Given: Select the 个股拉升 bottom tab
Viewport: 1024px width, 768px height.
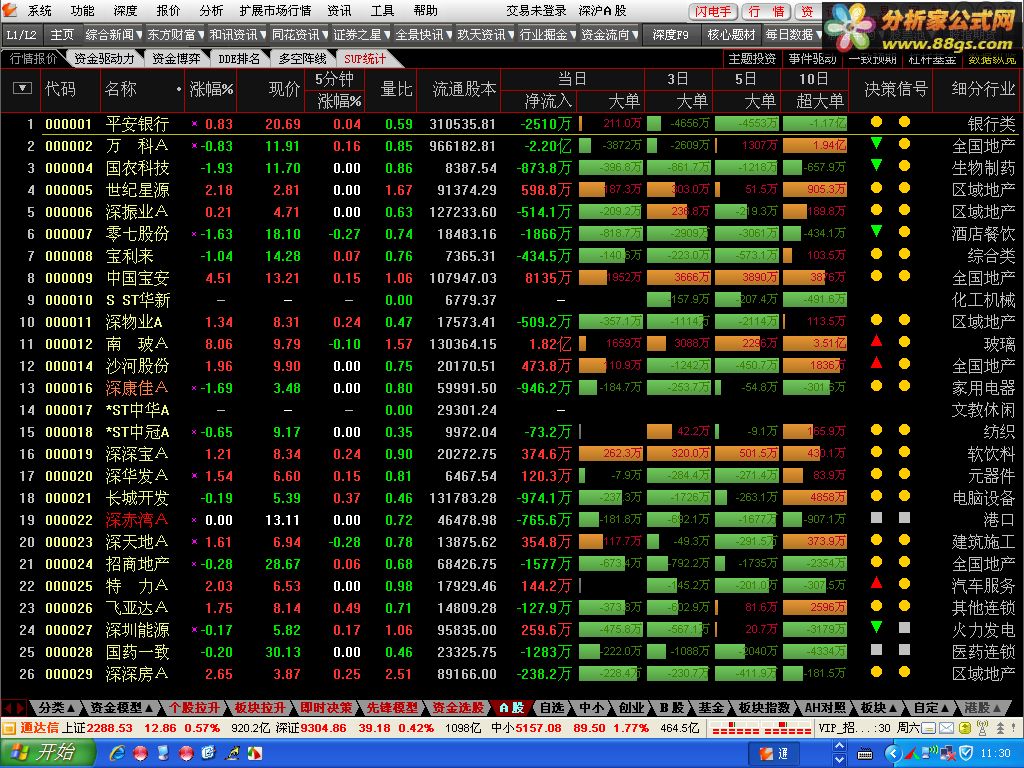Looking at the screenshot, I should pyautogui.click(x=195, y=707).
